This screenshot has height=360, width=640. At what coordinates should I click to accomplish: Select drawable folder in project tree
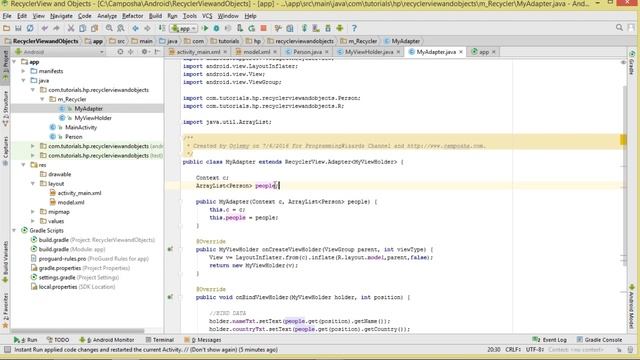click(x=60, y=174)
